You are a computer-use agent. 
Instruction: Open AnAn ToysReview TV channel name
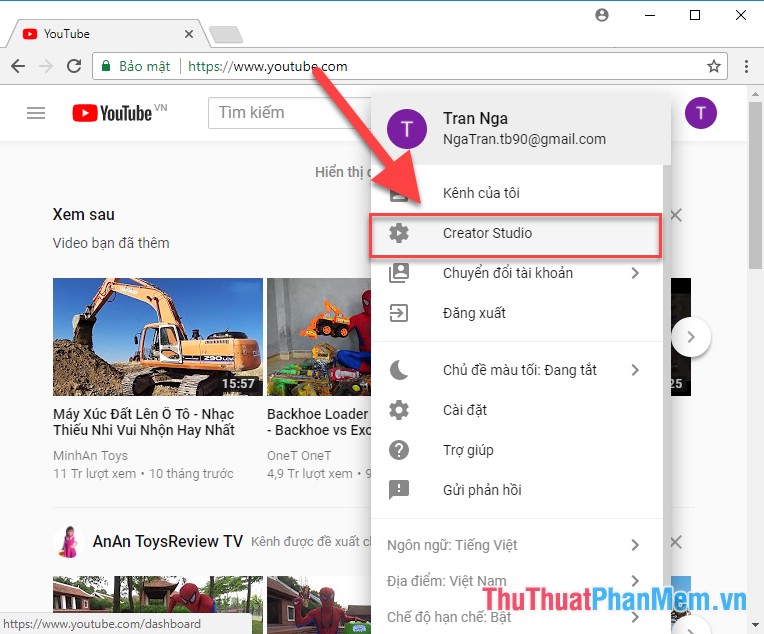tap(168, 541)
